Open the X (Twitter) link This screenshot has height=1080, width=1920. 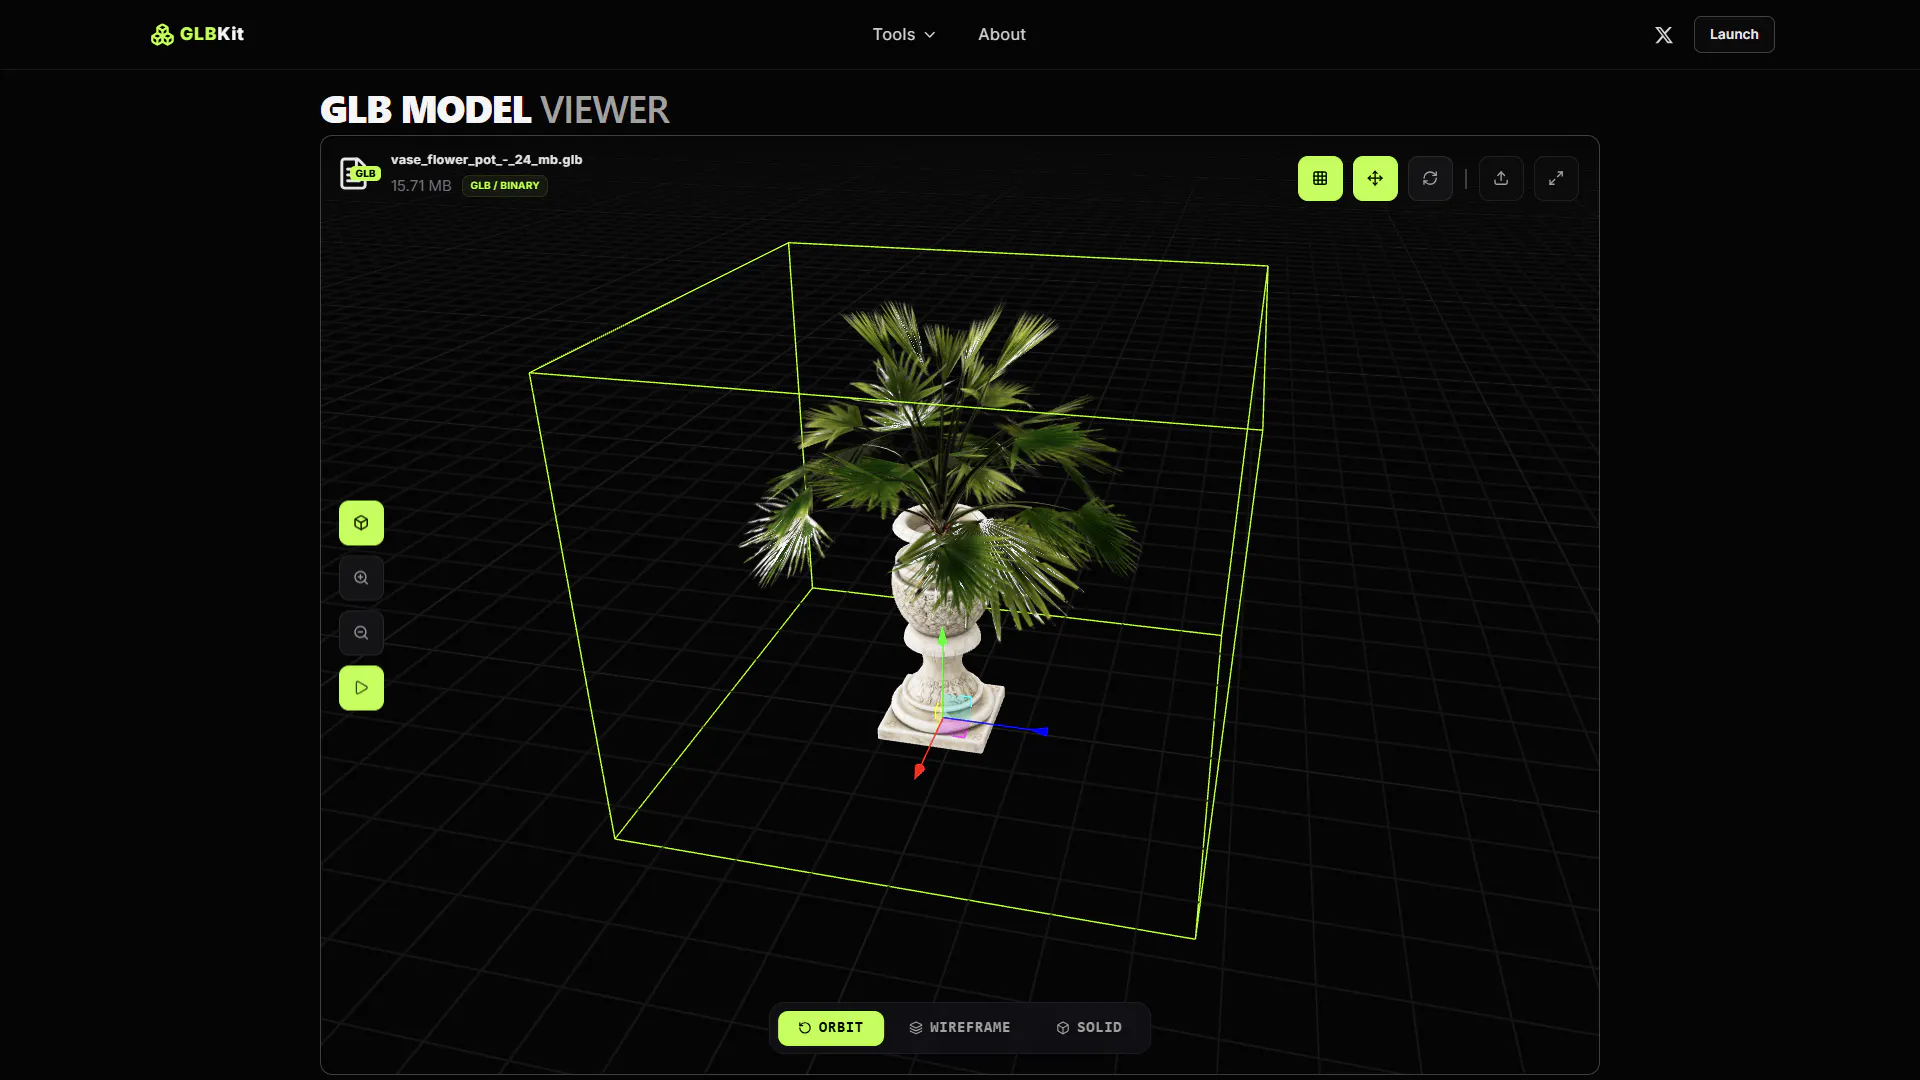coord(1664,35)
